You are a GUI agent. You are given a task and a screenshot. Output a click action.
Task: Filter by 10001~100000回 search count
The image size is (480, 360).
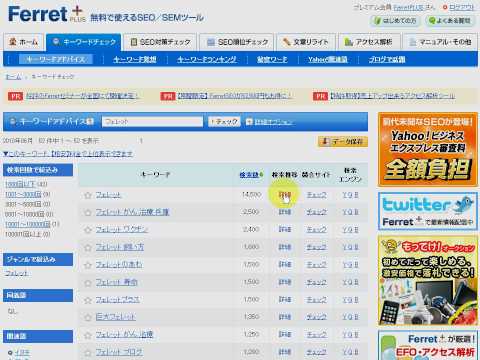coord(28,224)
